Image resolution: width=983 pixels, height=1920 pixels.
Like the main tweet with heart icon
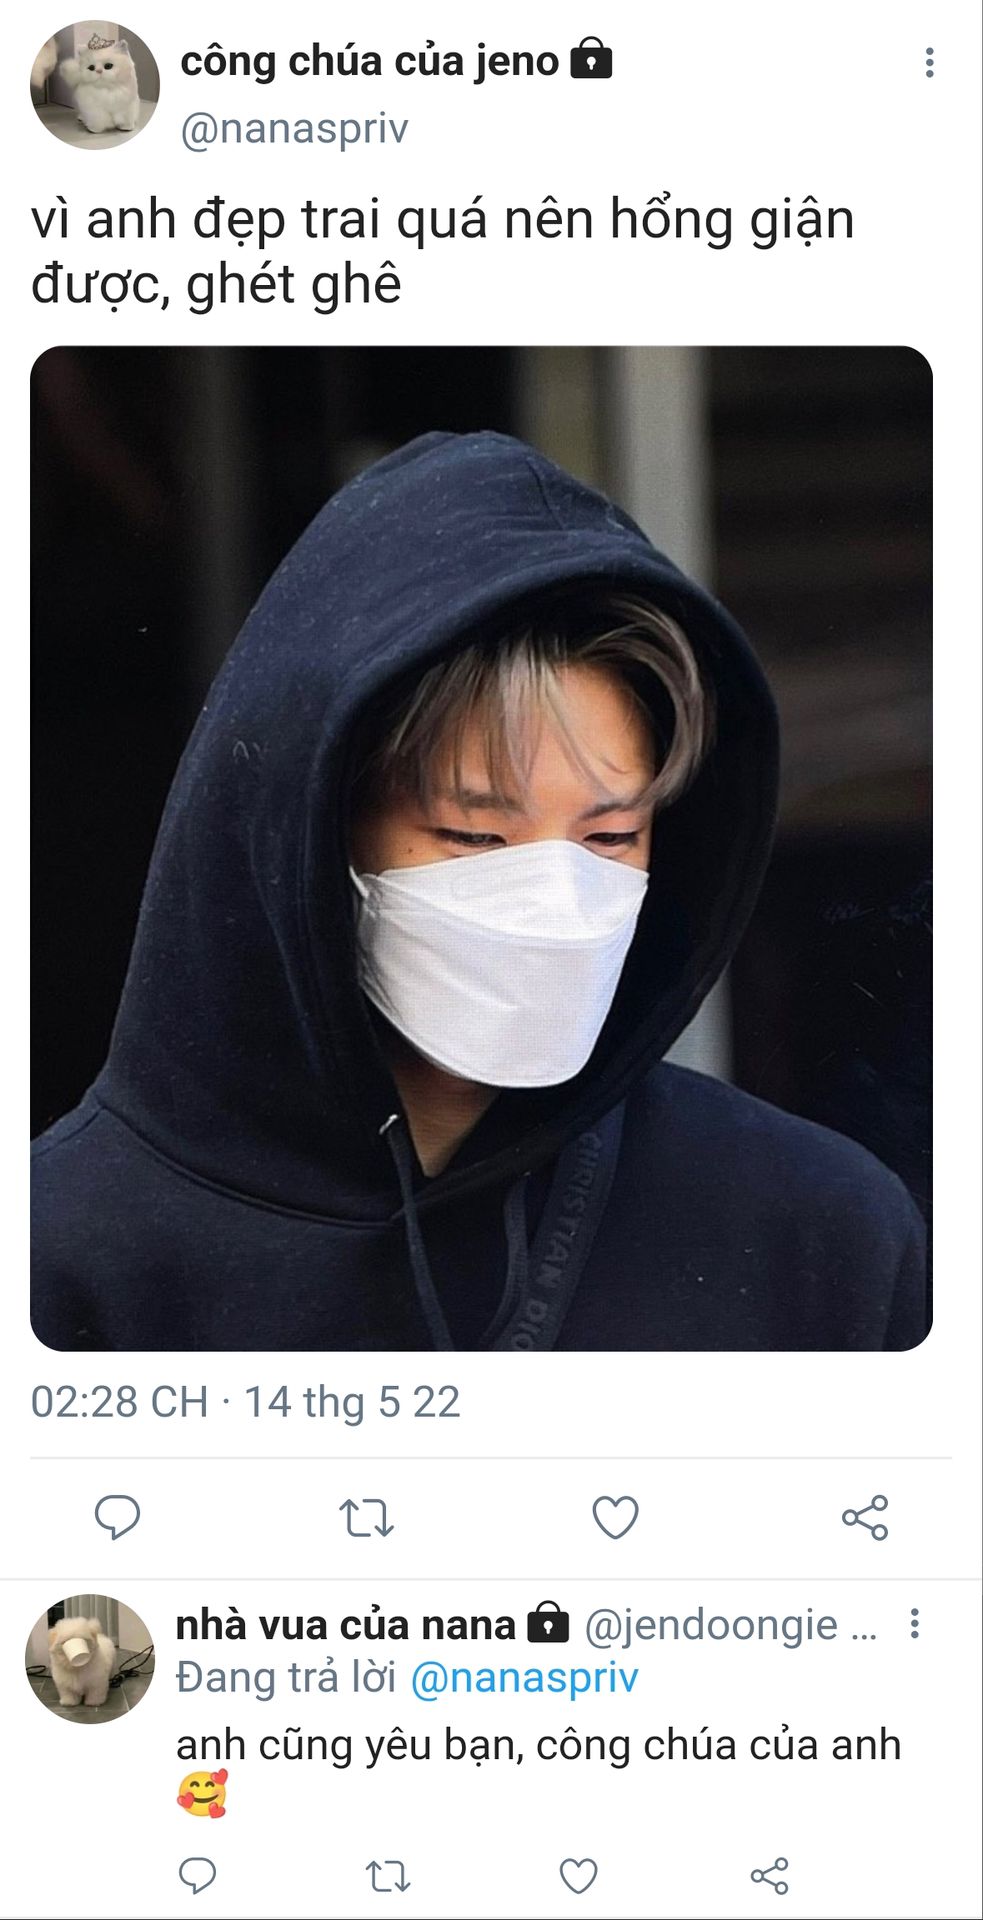615,1518
